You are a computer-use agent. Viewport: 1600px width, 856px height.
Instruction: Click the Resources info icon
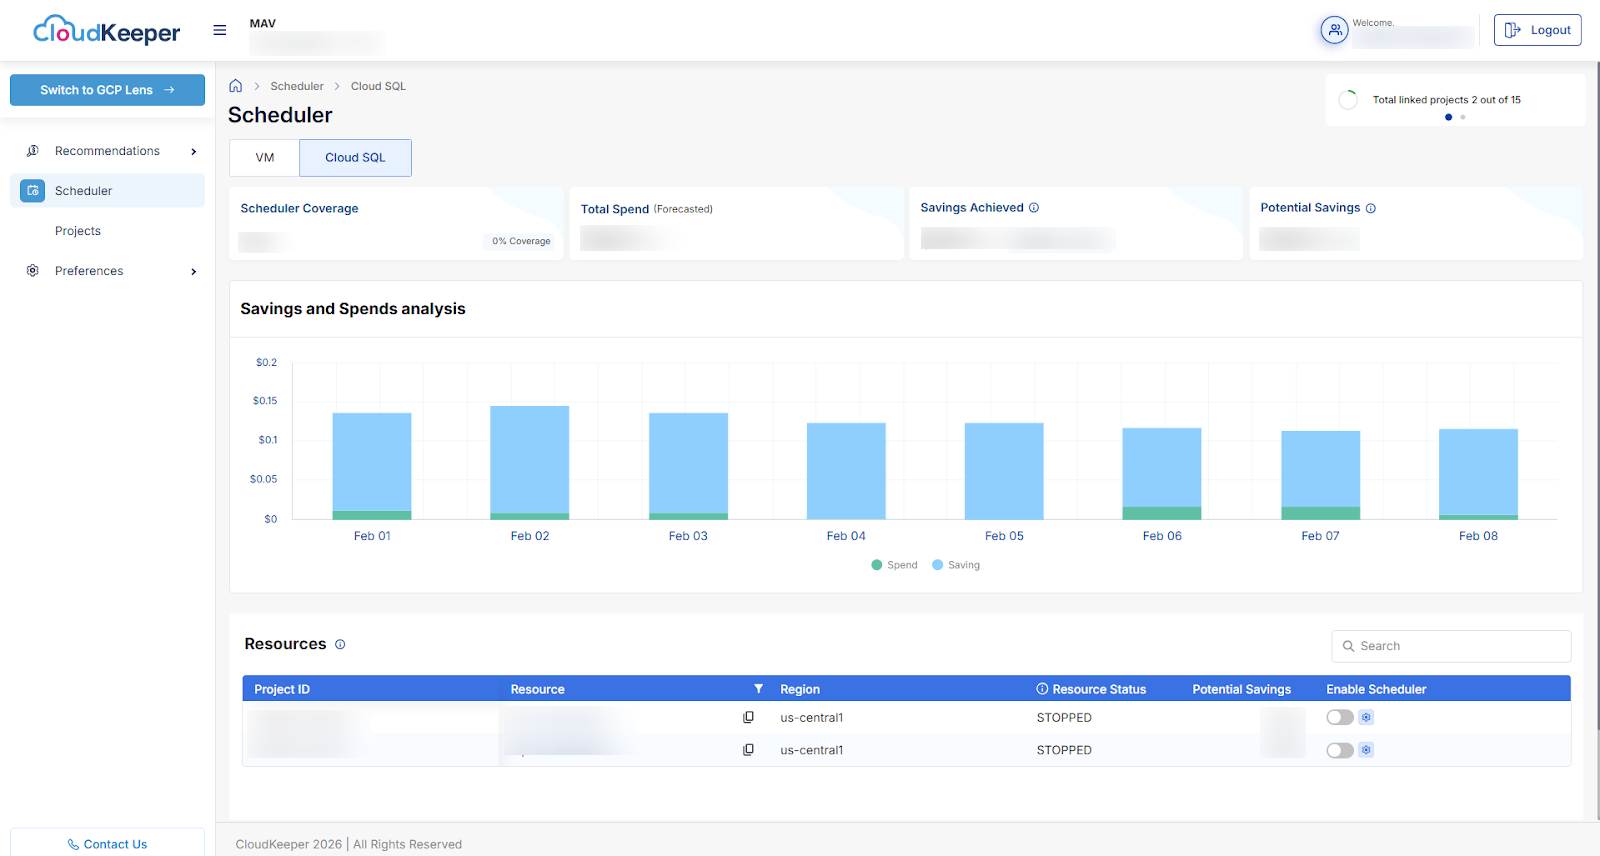point(340,645)
